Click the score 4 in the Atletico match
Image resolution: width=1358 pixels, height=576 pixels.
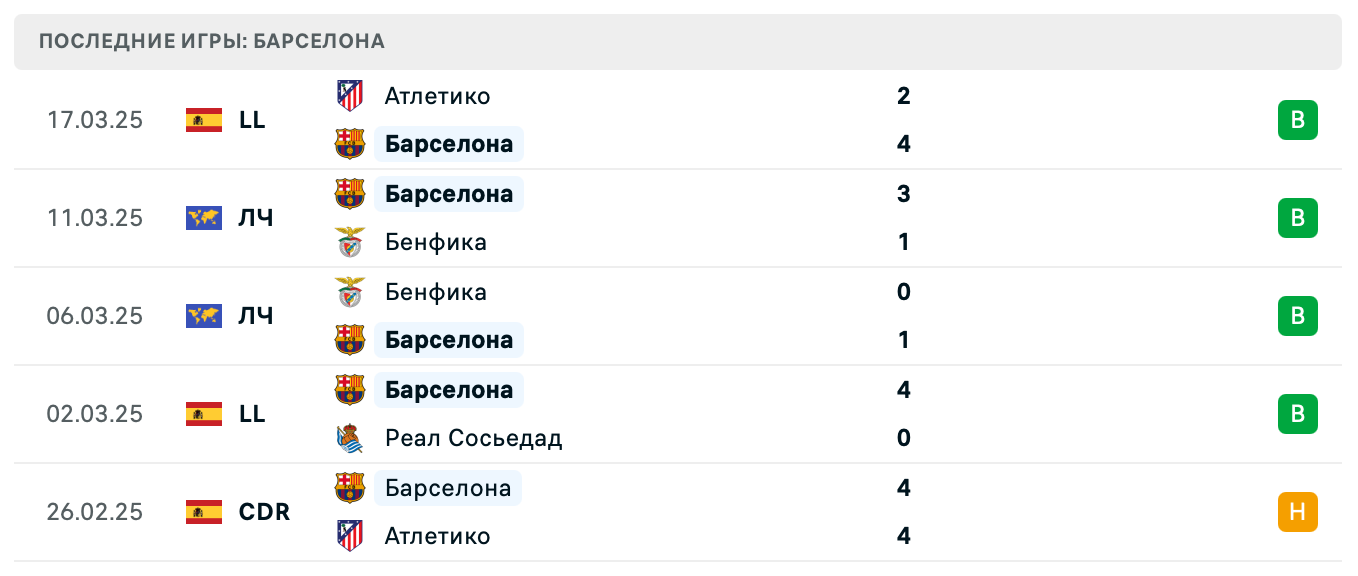(904, 144)
